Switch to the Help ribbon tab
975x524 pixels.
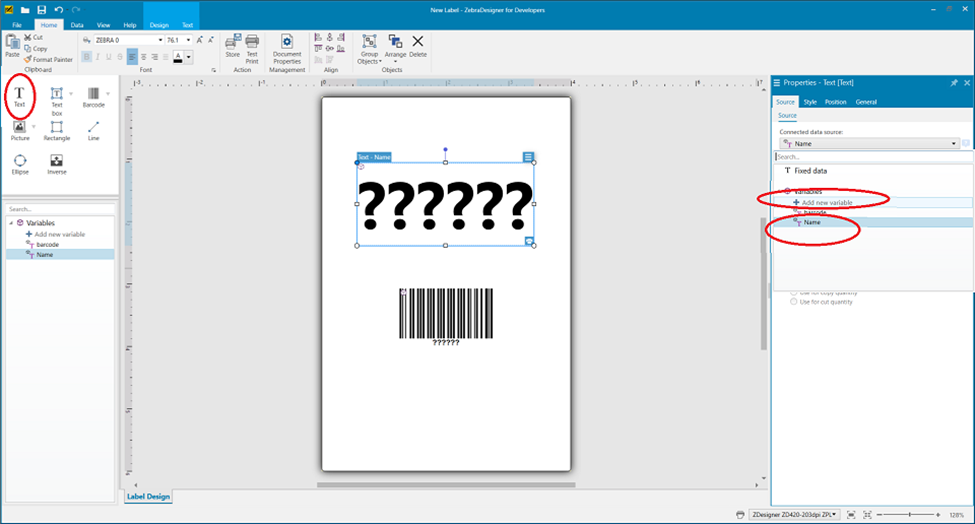[x=130, y=25]
